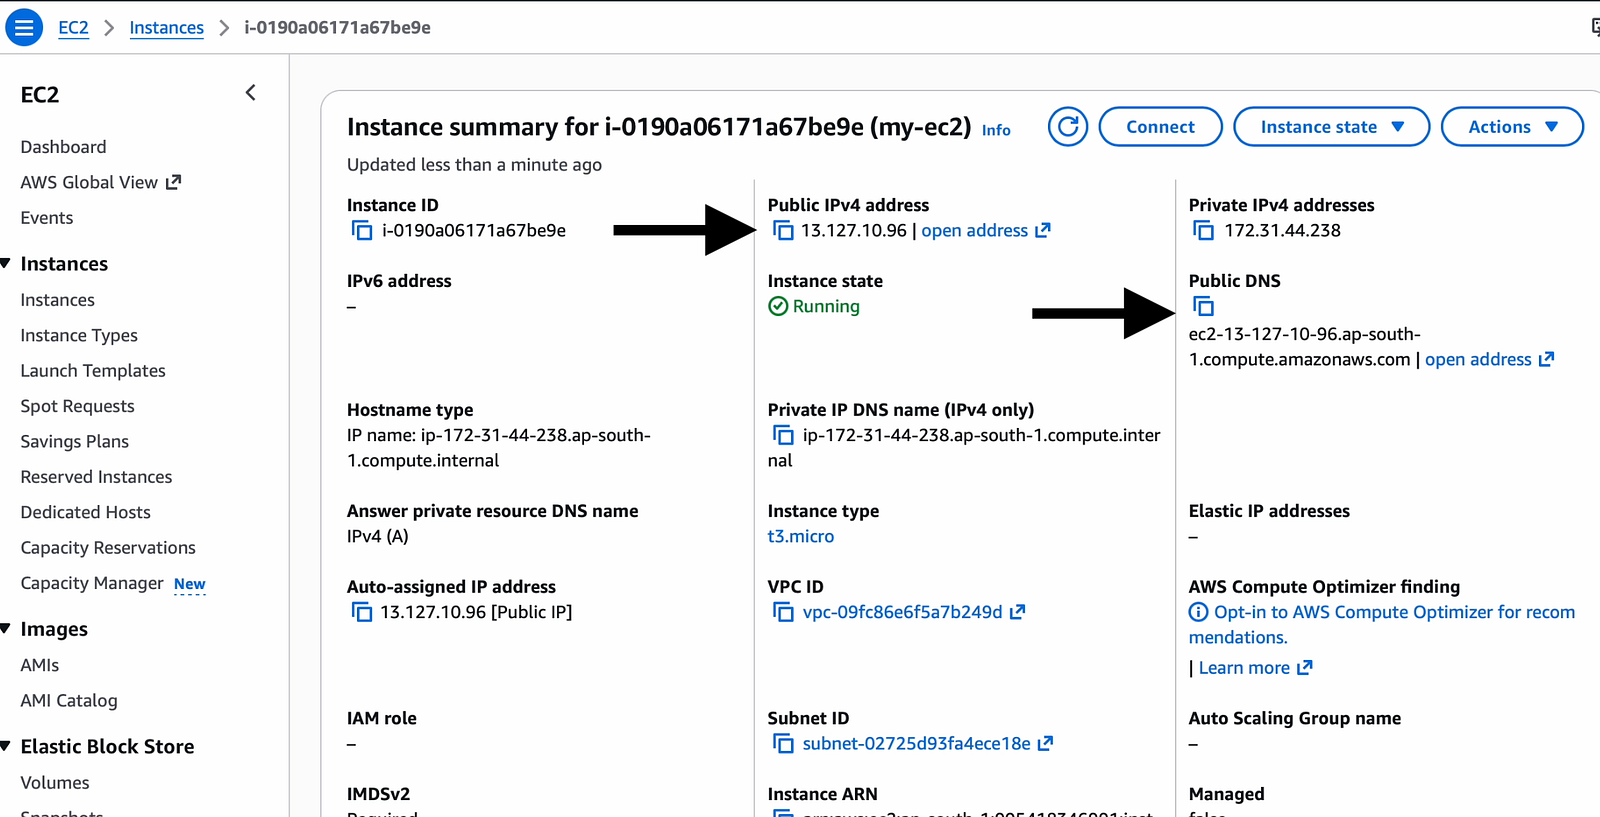Click the New badge beside Capacity Manager

tap(189, 584)
